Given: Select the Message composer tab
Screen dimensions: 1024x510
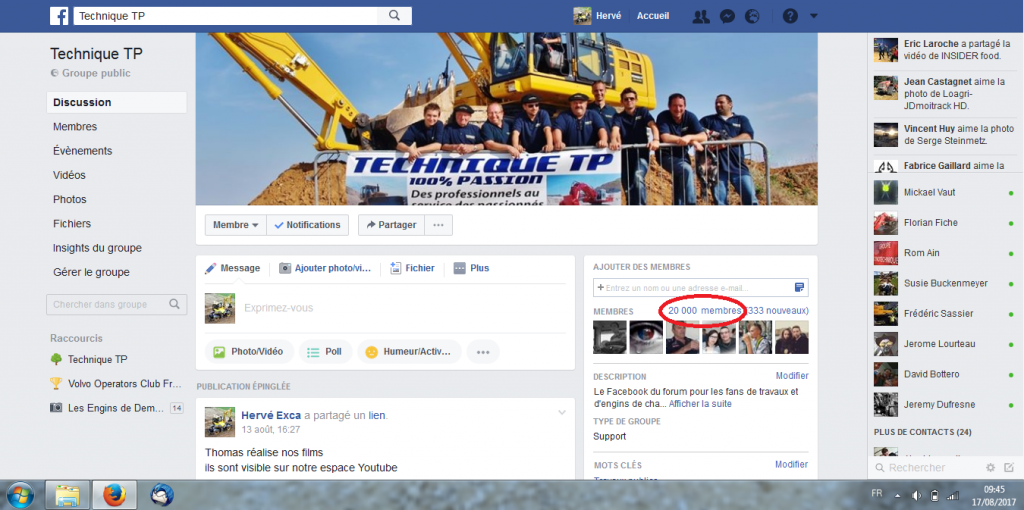Looking at the screenshot, I should click(x=232, y=268).
